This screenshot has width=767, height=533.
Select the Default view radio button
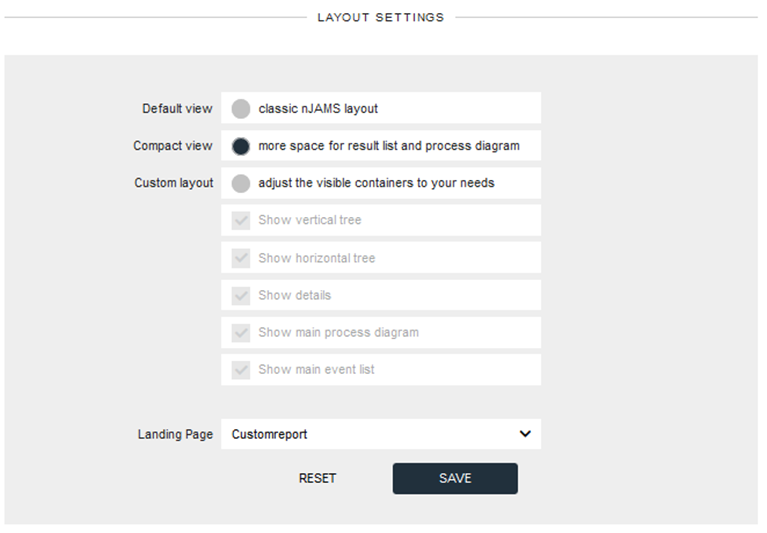pyautogui.click(x=241, y=109)
